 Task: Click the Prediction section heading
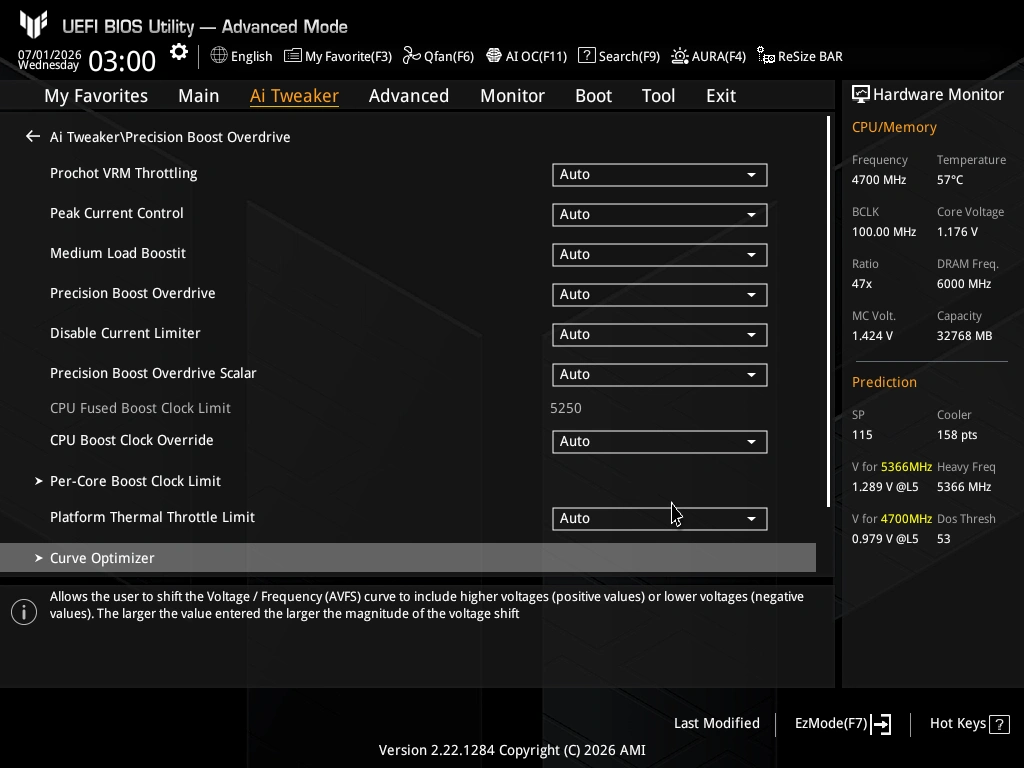point(884,382)
